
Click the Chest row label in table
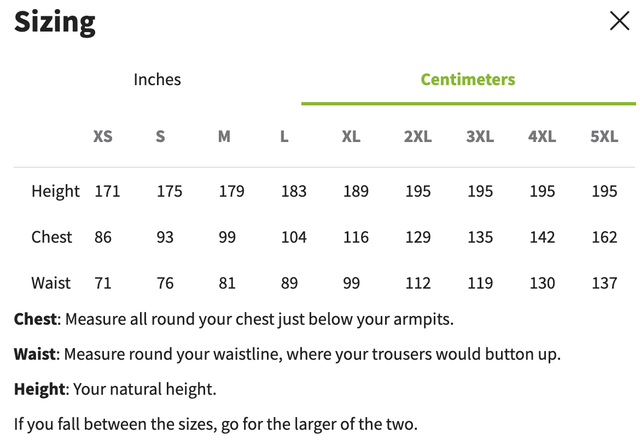(52, 237)
